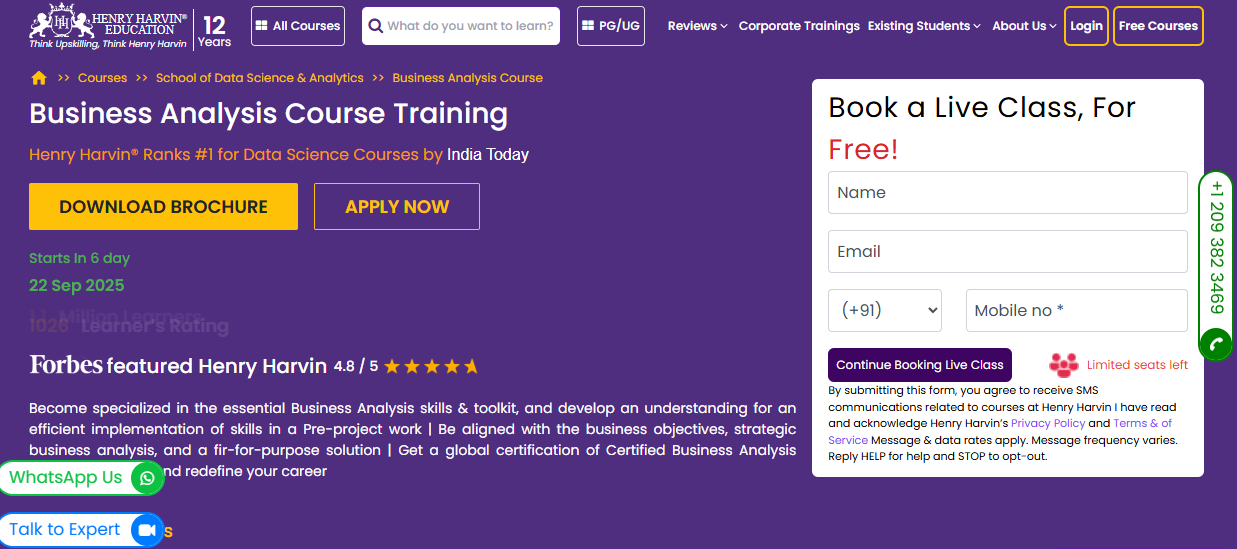The height and width of the screenshot is (549, 1237).
Task: Click the green phone call icon
Action: (1215, 344)
